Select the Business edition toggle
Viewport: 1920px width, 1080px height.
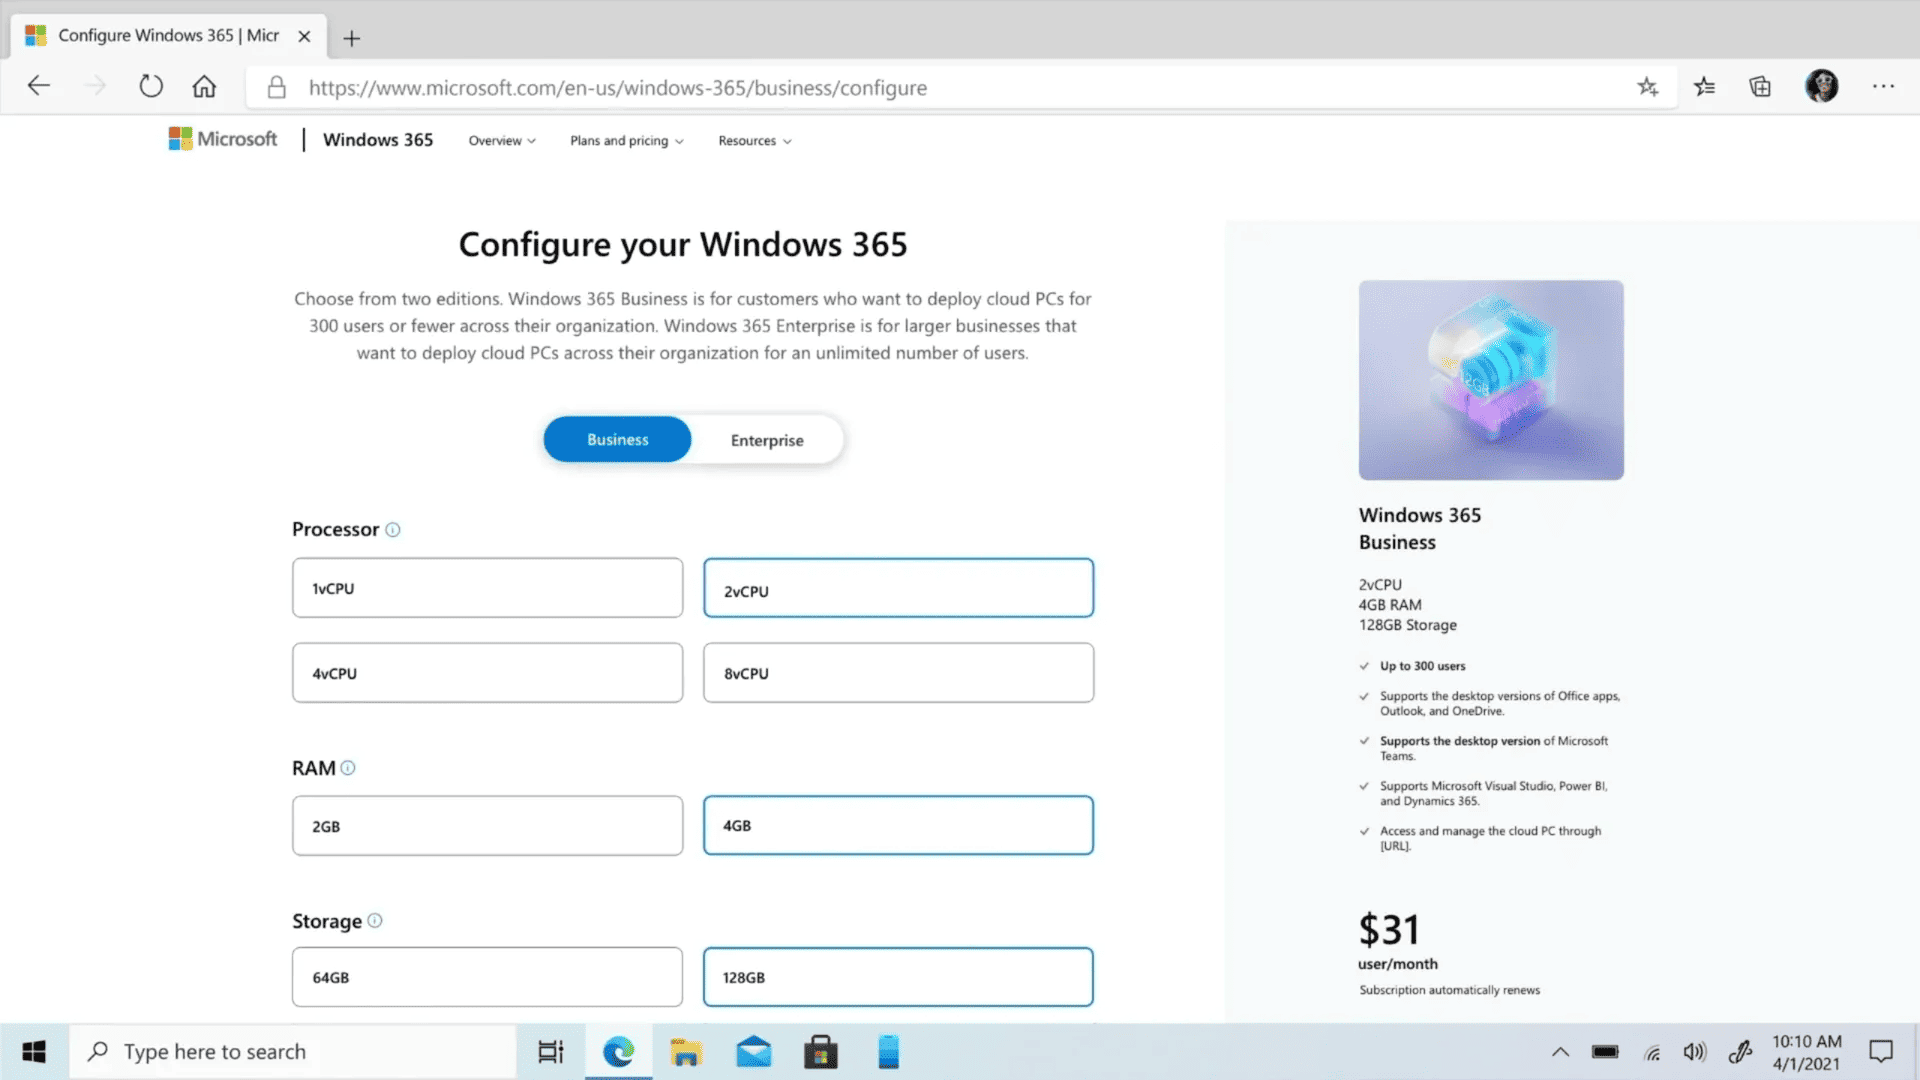point(616,439)
